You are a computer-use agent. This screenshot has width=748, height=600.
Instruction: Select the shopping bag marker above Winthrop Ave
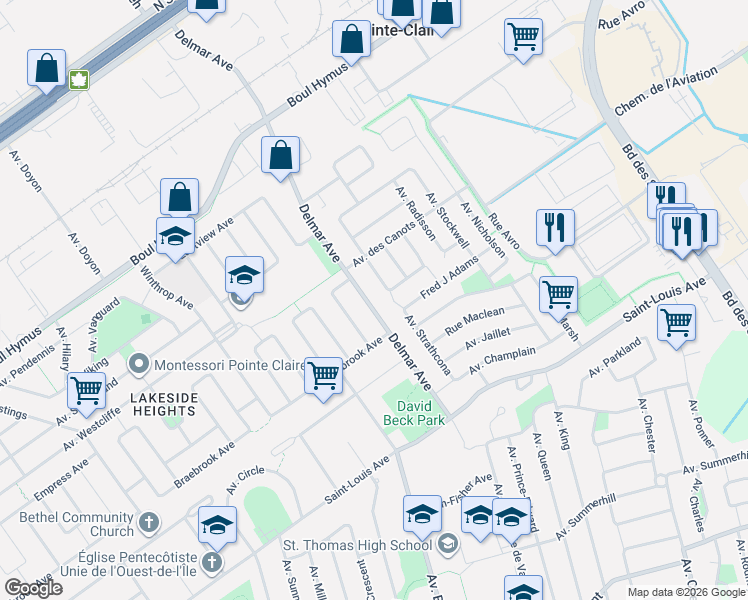click(x=179, y=197)
